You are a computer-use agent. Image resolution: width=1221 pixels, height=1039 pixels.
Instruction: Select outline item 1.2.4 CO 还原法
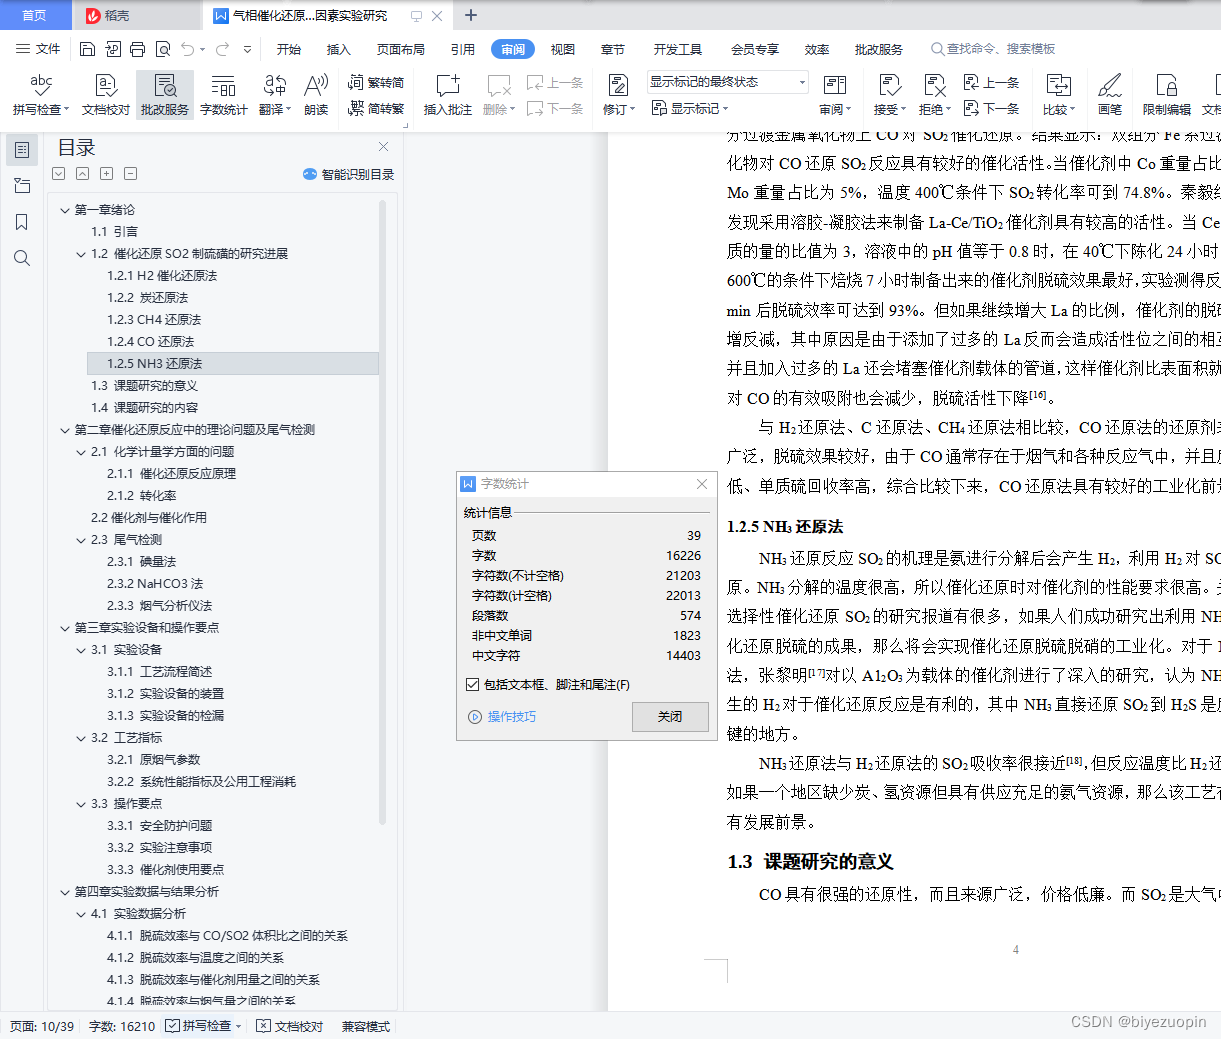151,342
